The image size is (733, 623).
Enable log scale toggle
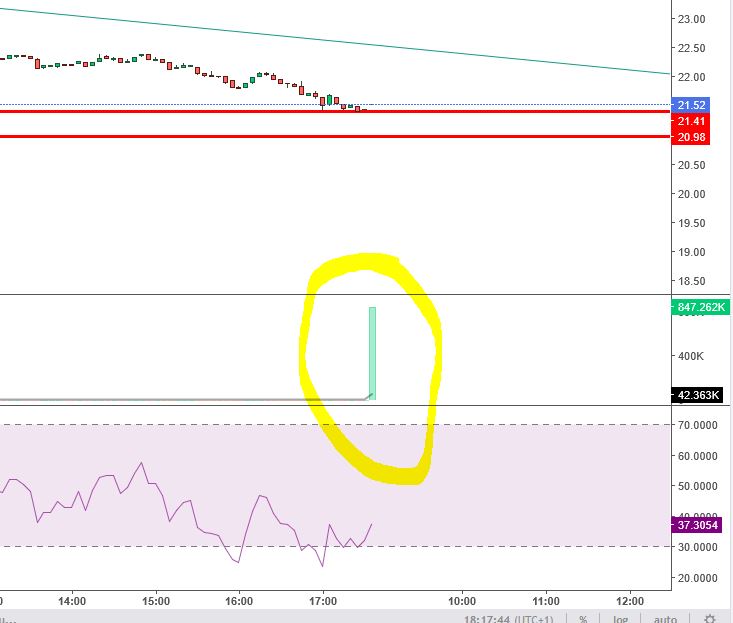(x=620, y=619)
